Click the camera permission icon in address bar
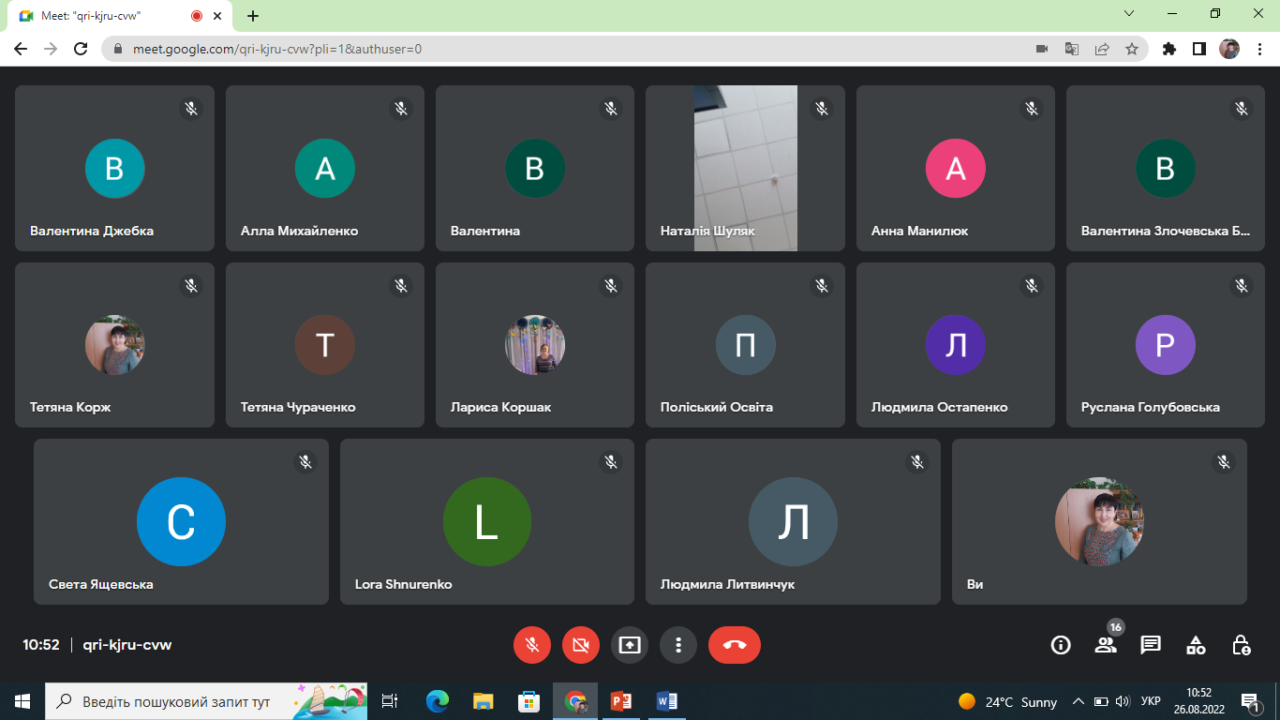 1041,48
